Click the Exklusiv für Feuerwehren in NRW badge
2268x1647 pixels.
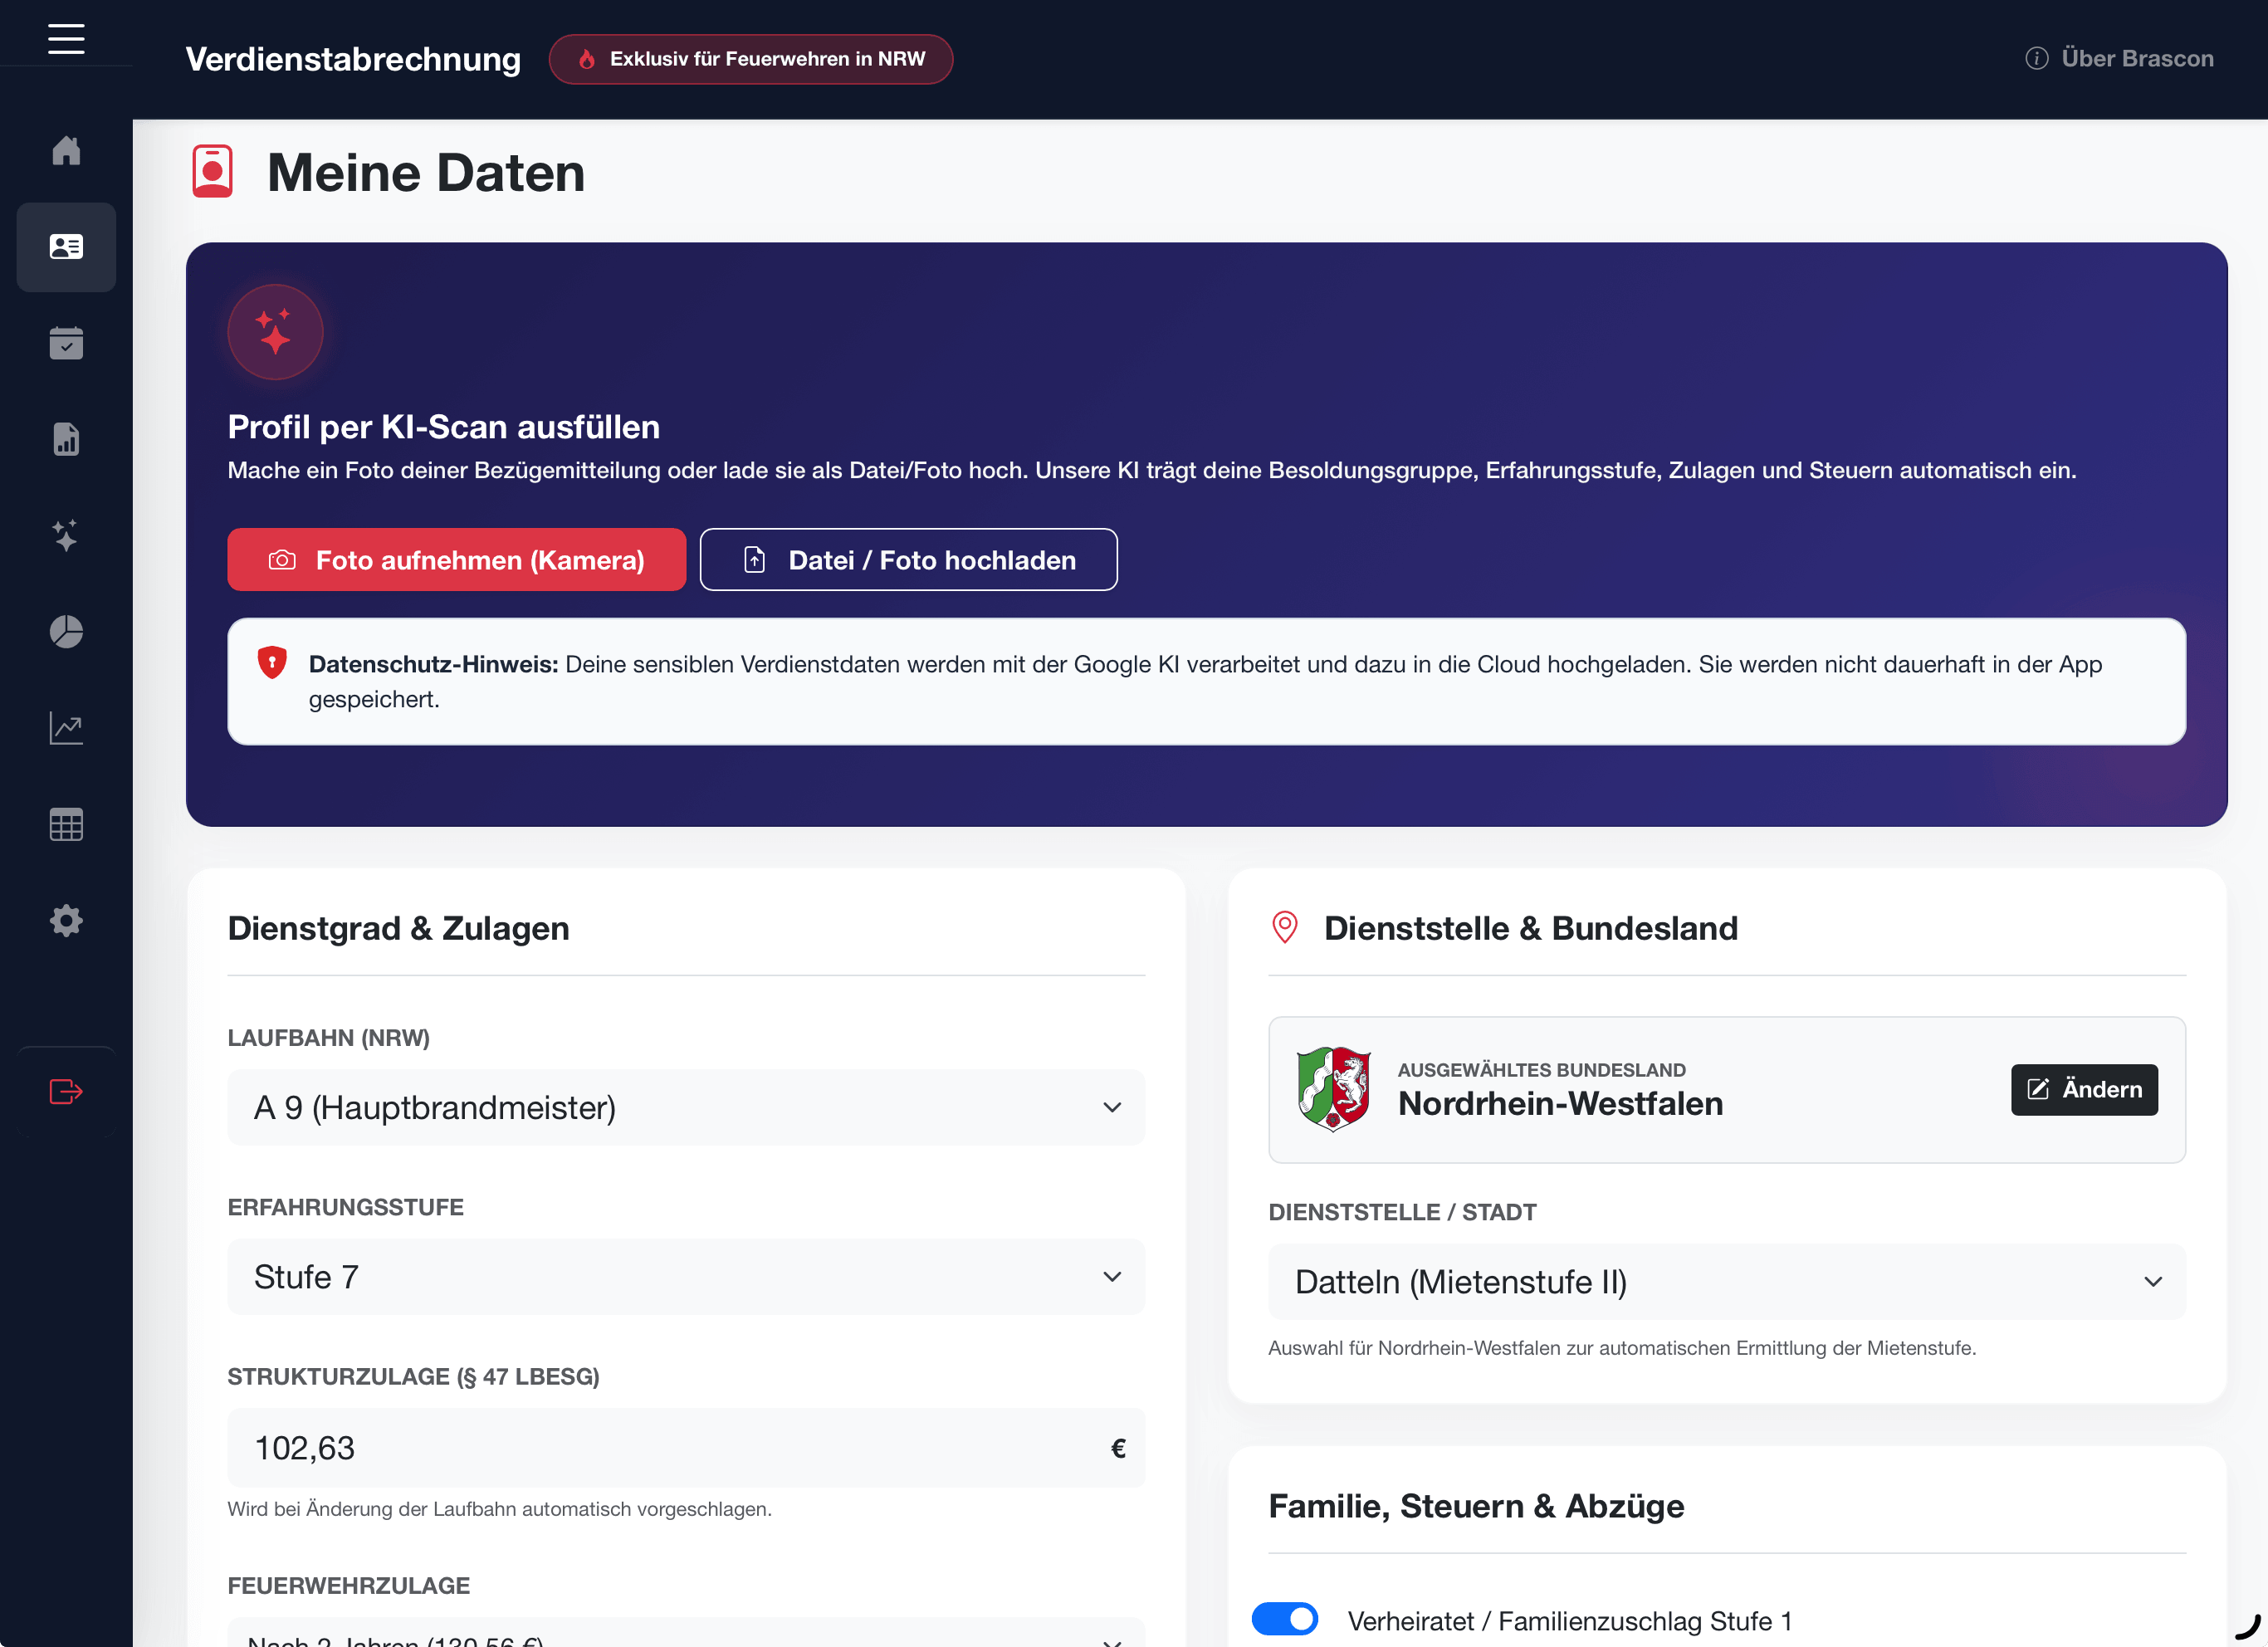pyautogui.click(x=751, y=59)
